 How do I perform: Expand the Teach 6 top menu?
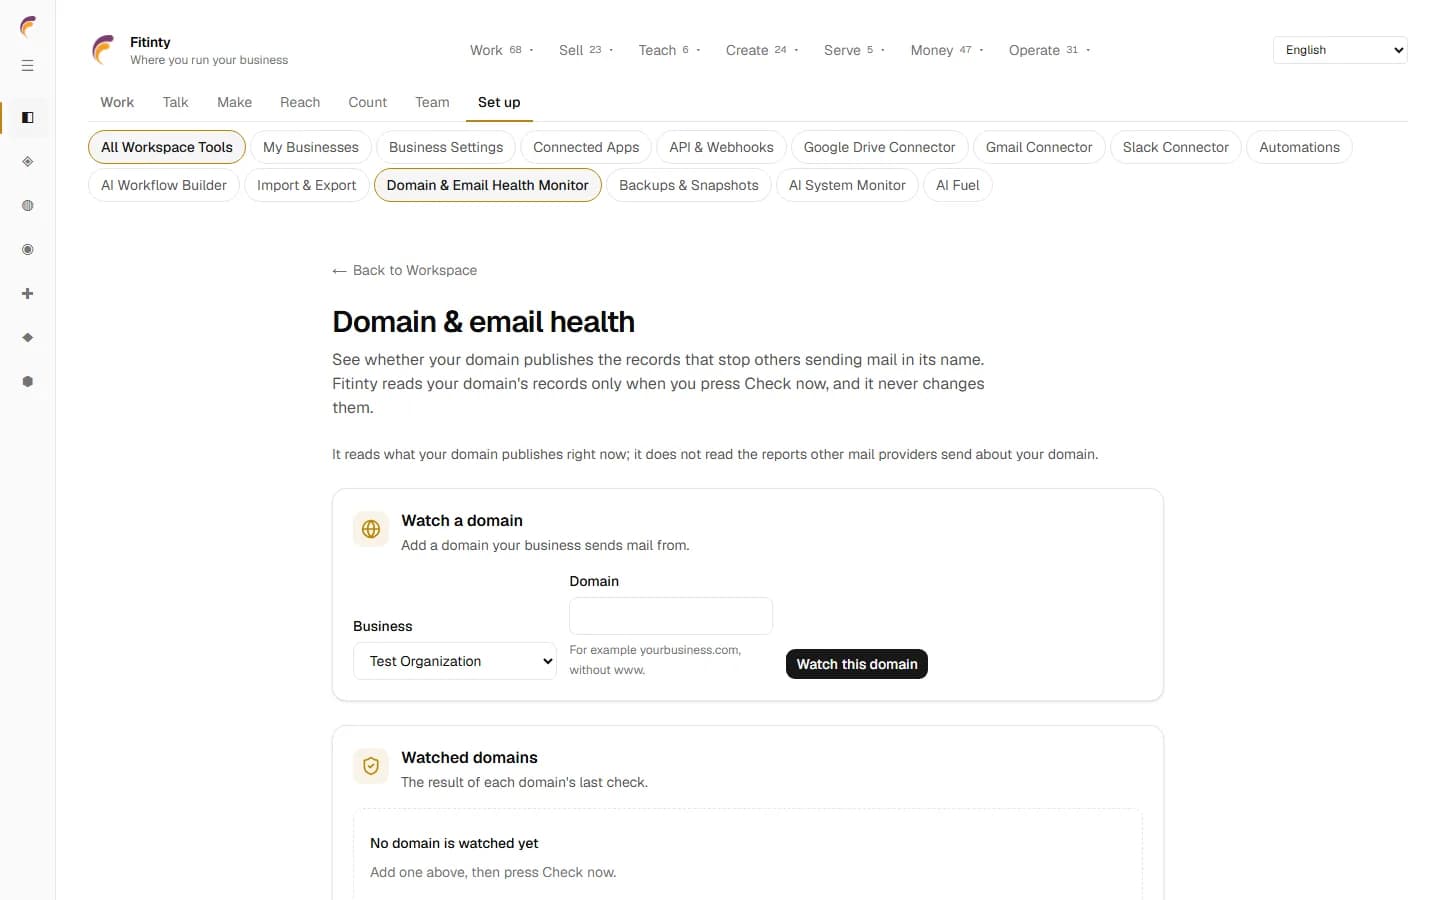(670, 50)
